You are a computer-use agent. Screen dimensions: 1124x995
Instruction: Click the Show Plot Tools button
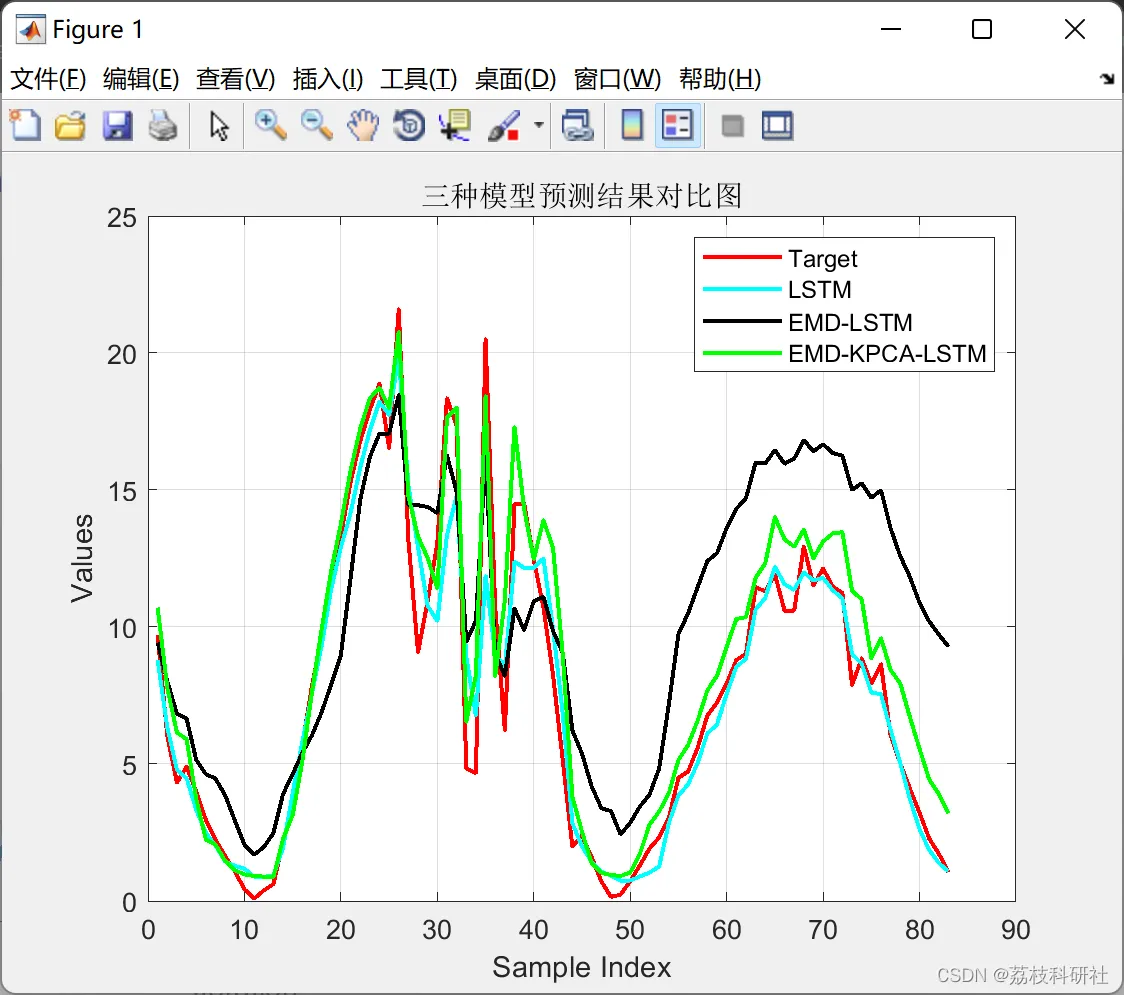click(778, 125)
